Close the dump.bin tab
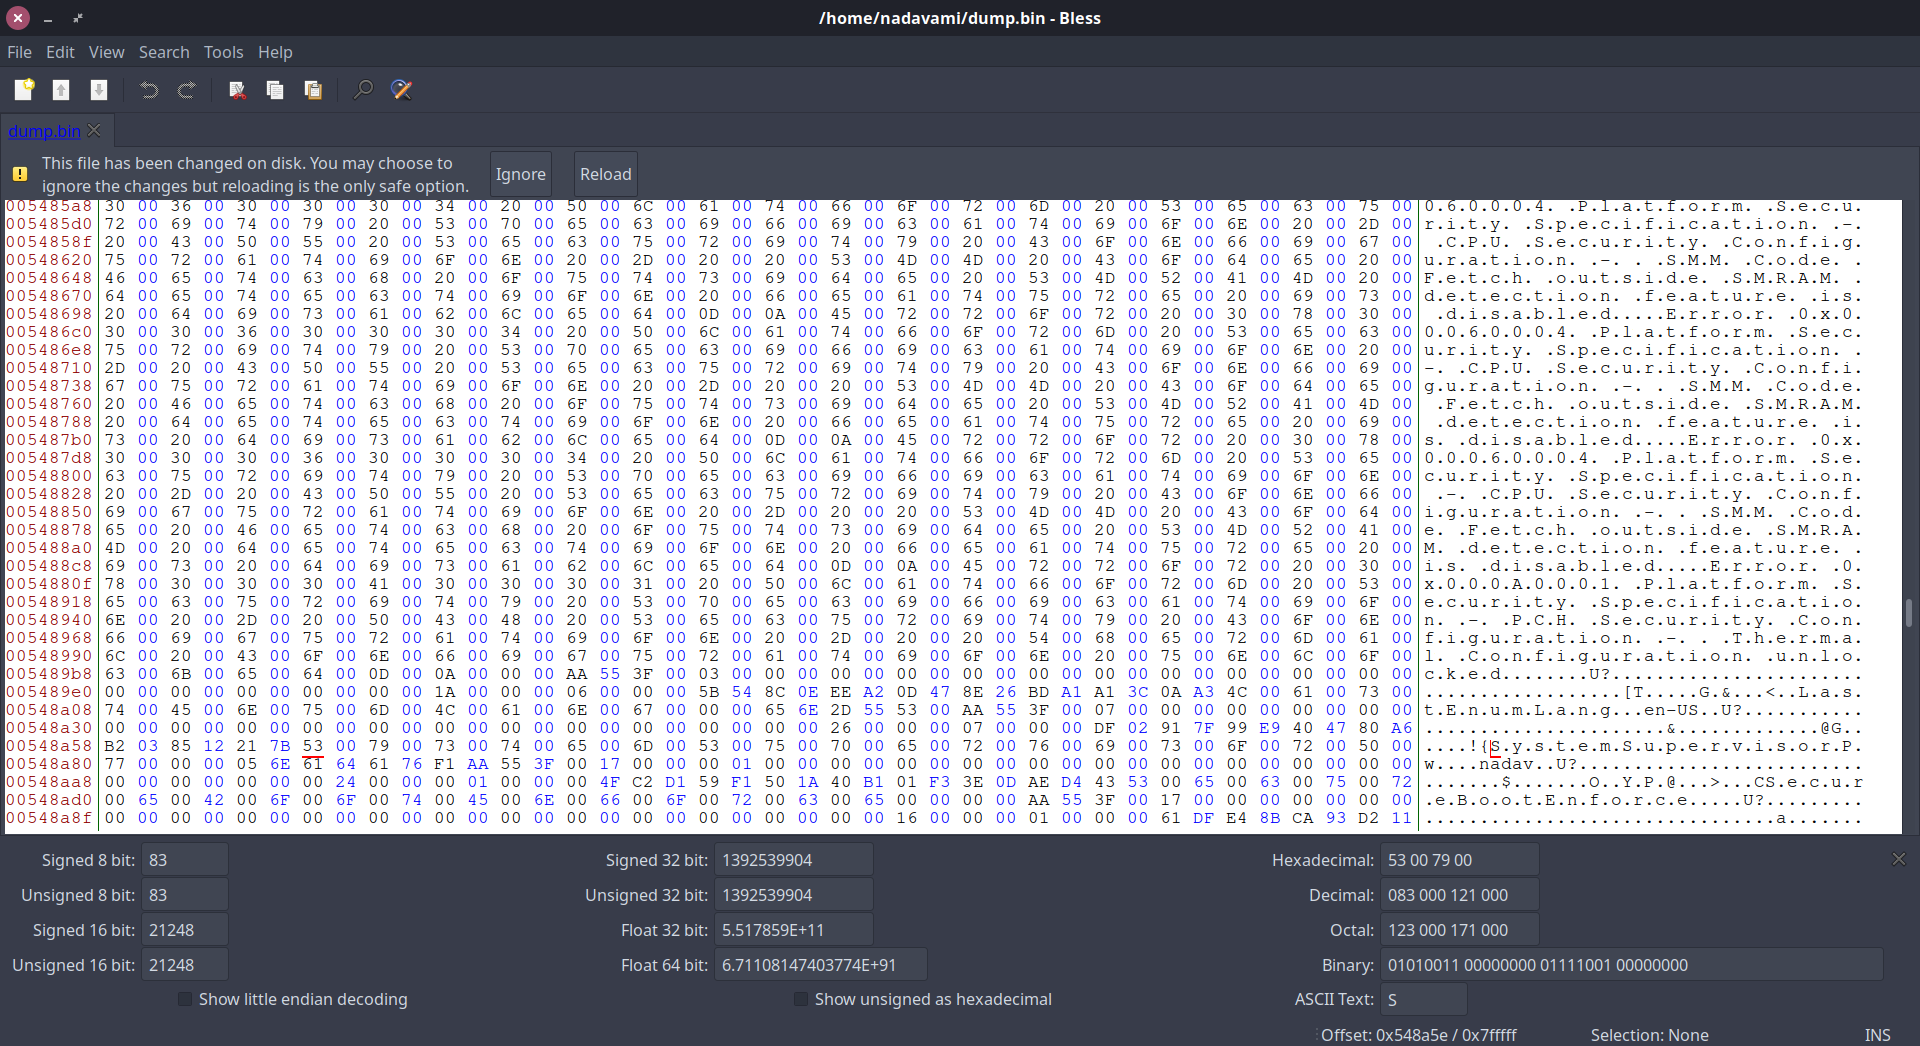The image size is (1920, 1046). [x=95, y=130]
